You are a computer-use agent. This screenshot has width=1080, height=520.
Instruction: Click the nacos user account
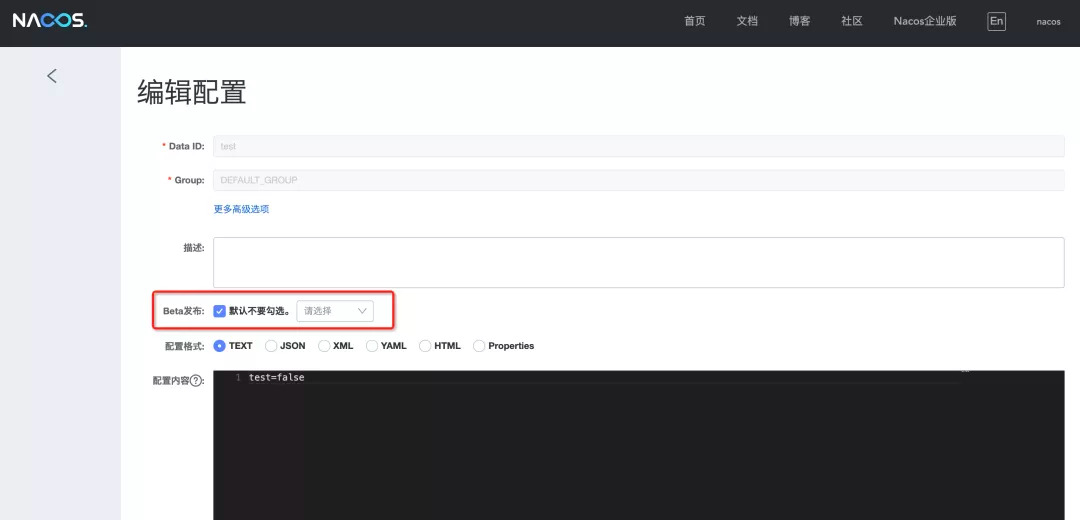1048,22
